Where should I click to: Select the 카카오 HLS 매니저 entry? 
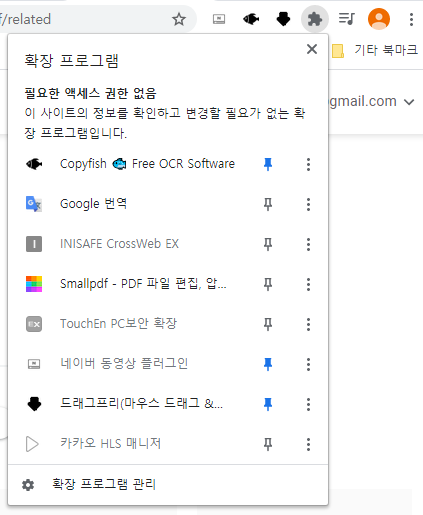(110, 444)
